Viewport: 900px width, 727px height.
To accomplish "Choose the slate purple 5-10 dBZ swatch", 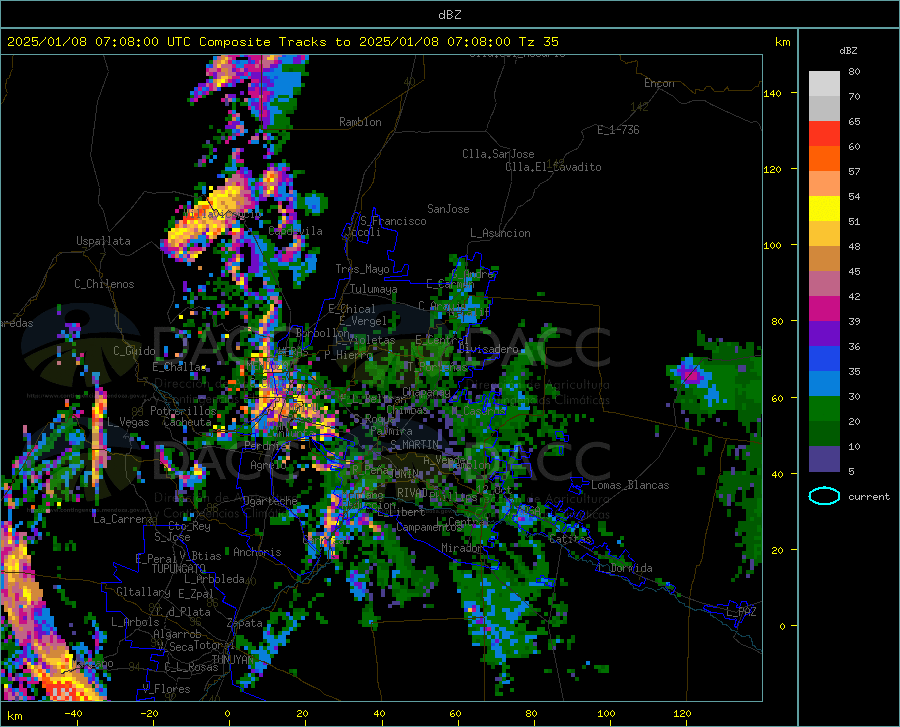I will click(824, 459).
